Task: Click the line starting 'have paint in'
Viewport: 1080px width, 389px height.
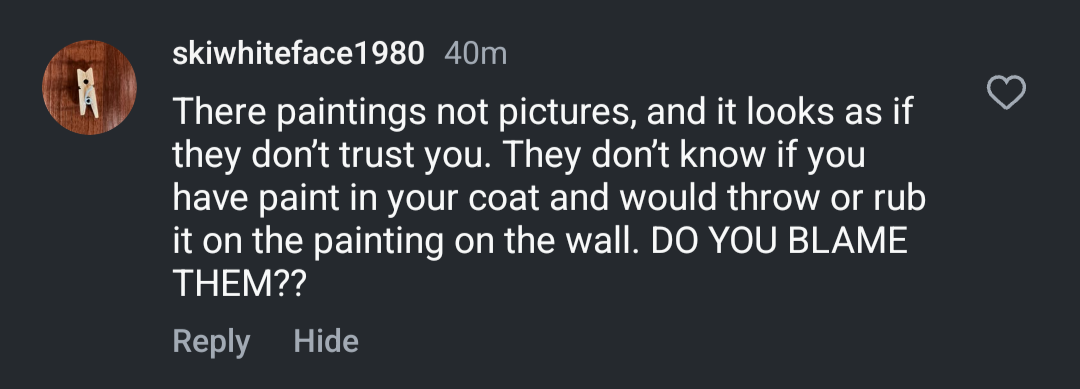Action: tap(549, 198)
